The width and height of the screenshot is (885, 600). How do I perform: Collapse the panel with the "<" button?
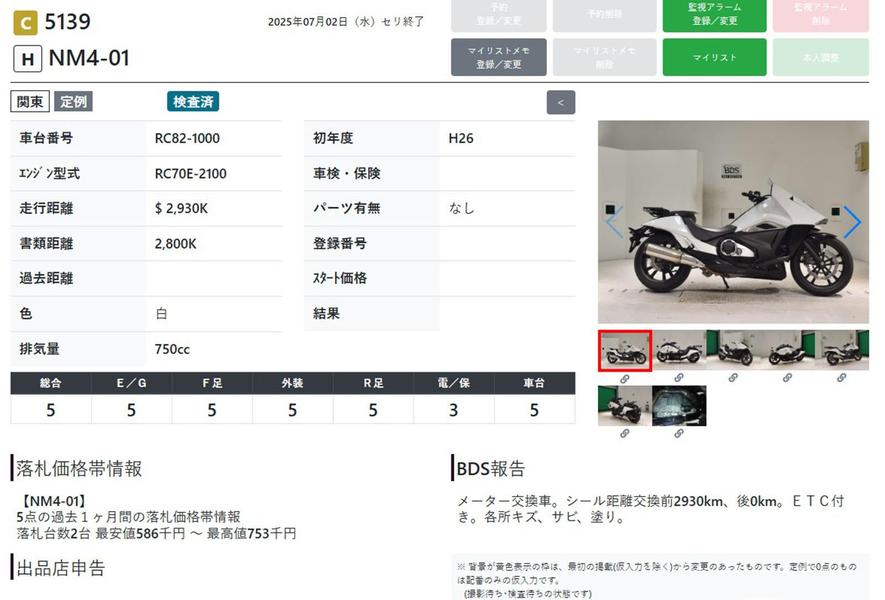(x=560, y=102)
